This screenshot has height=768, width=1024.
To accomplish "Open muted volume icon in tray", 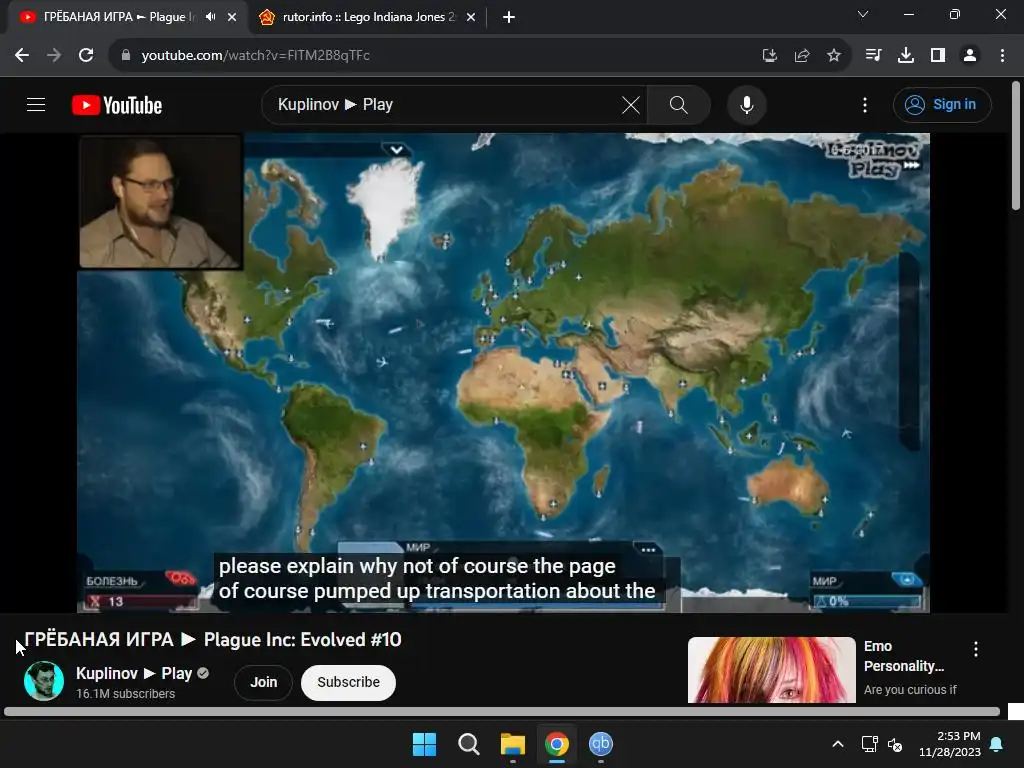I will pos(895,744).
